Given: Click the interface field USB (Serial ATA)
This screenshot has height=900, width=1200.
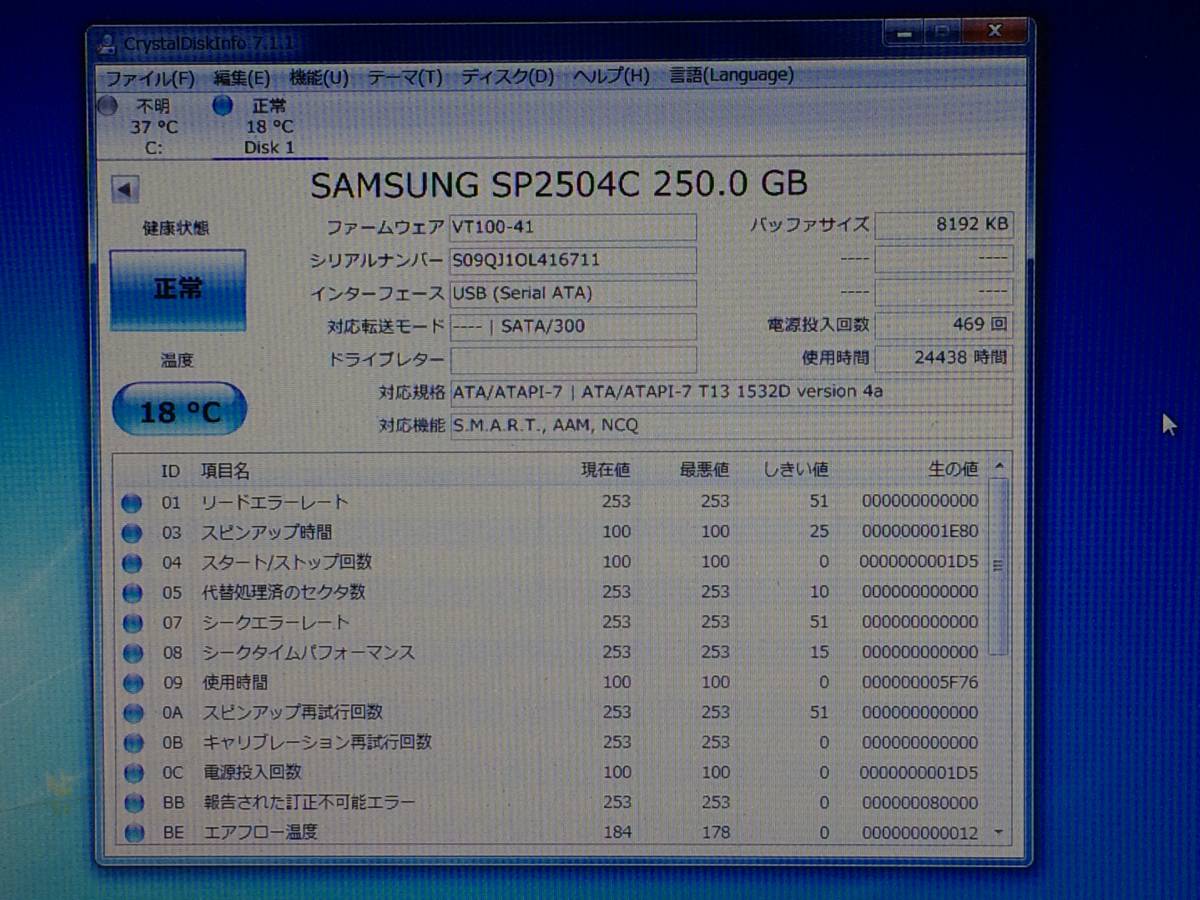Looking at the screenshot, I should (x=573, y=293).
